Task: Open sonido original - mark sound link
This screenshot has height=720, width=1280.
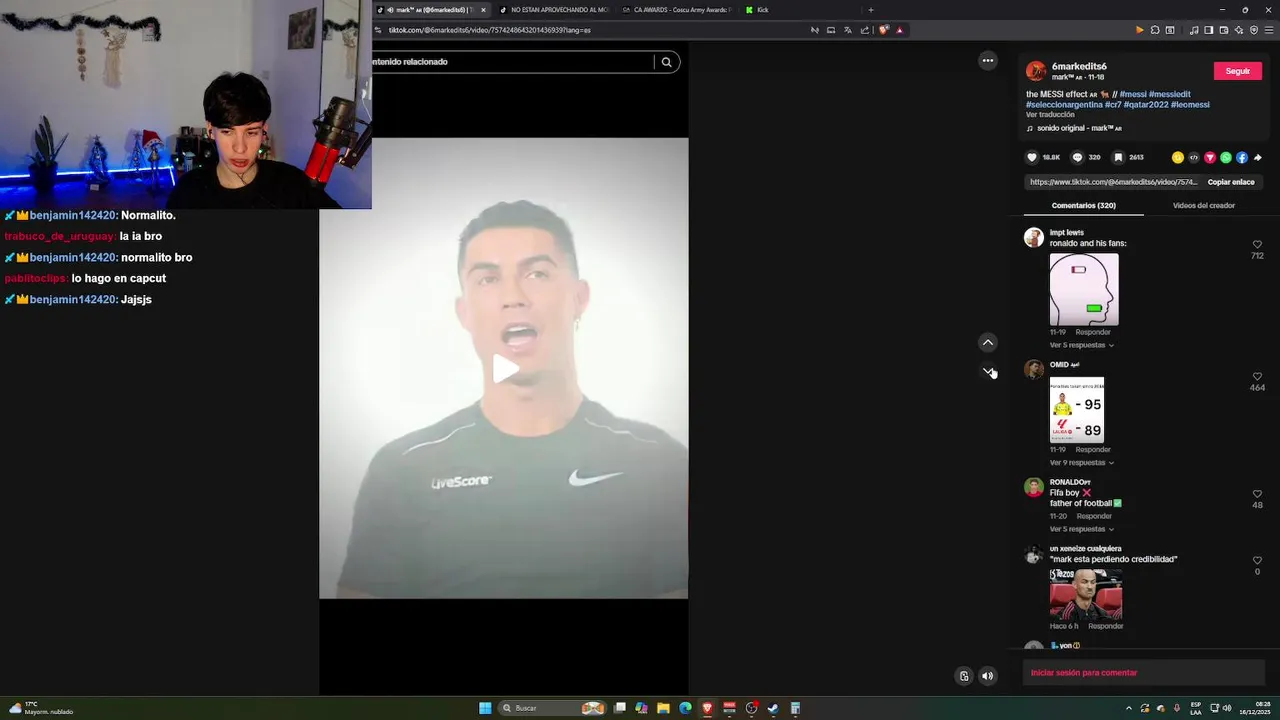Action: (x=1079, y=129)
